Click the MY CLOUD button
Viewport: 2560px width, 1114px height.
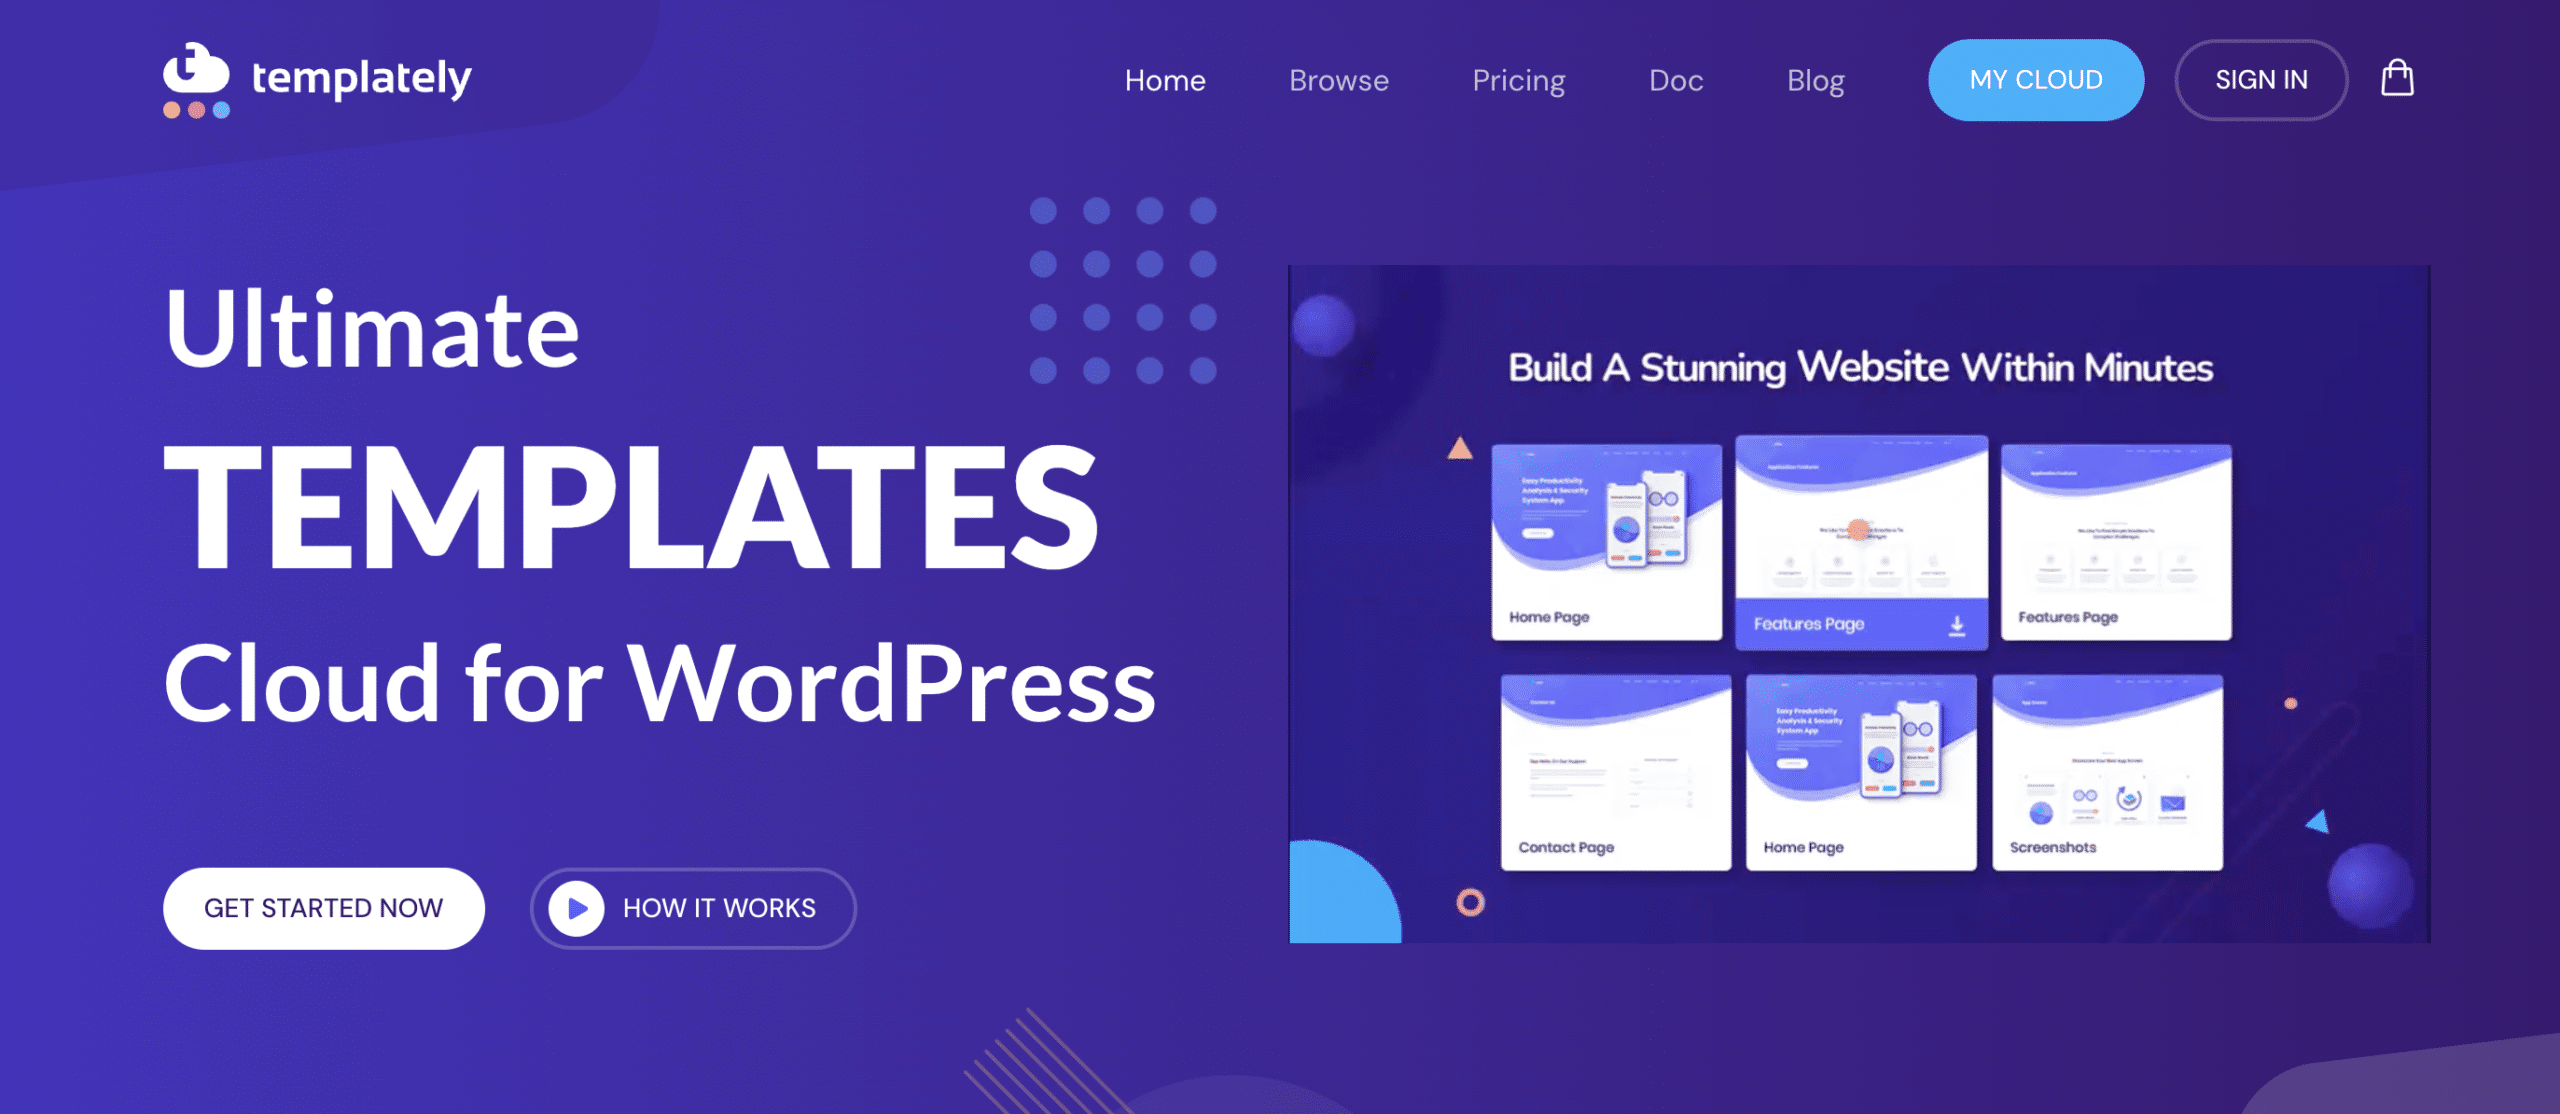pos(2036,78)
